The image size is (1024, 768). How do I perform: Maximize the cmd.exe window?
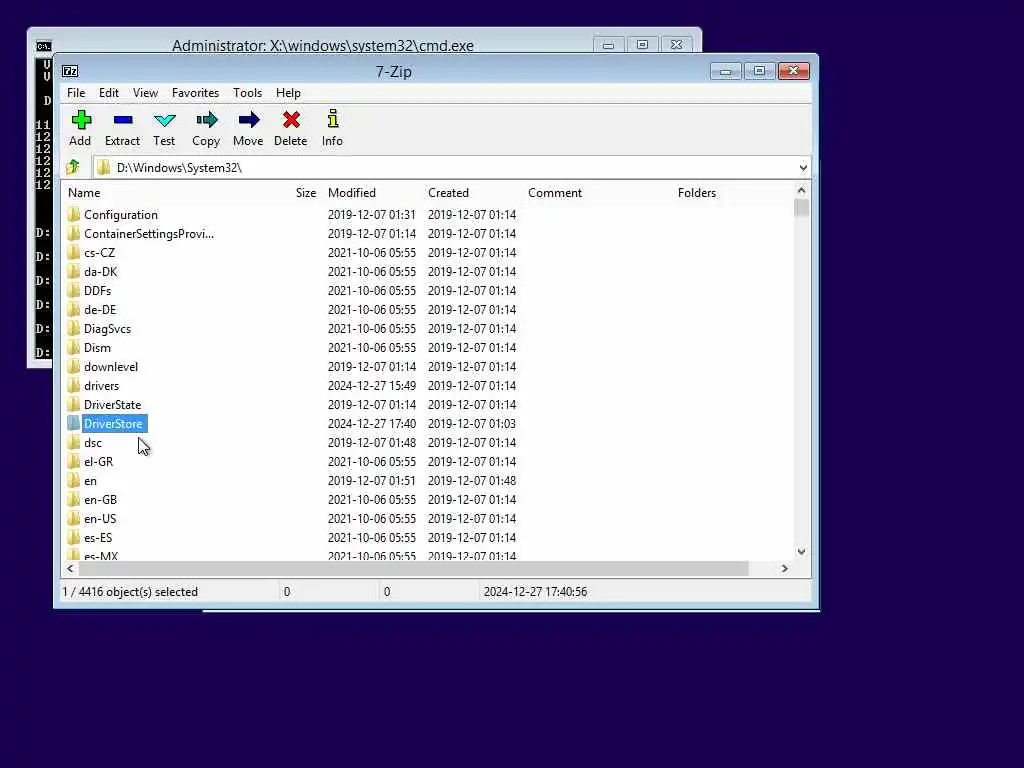coord(643,44)
